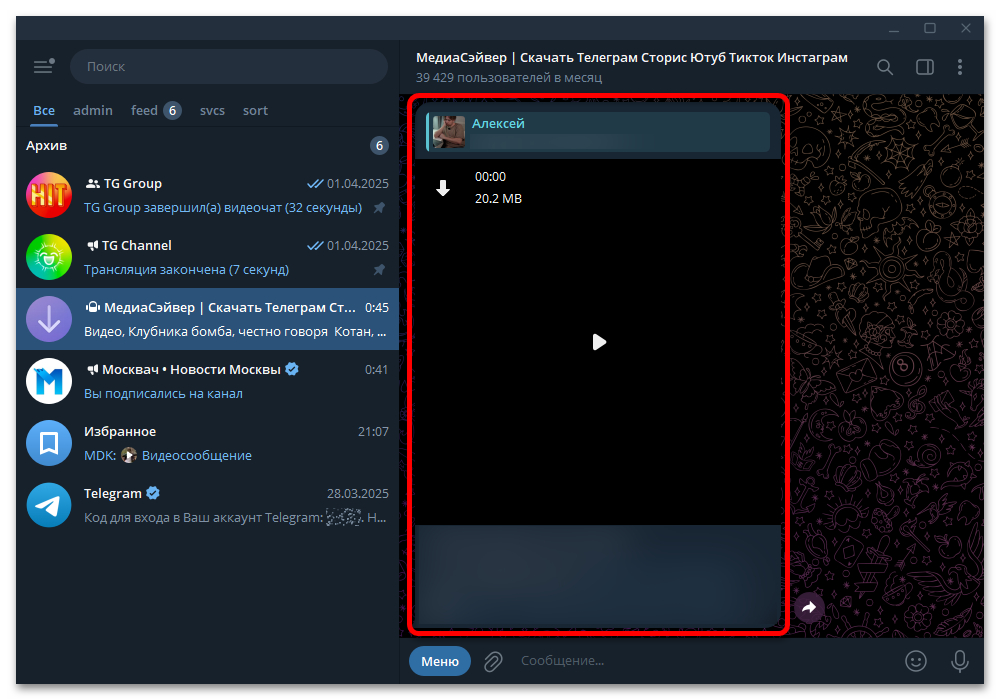Click the 0:45 time on МедиаСэйвер chat

click(376, 307)
